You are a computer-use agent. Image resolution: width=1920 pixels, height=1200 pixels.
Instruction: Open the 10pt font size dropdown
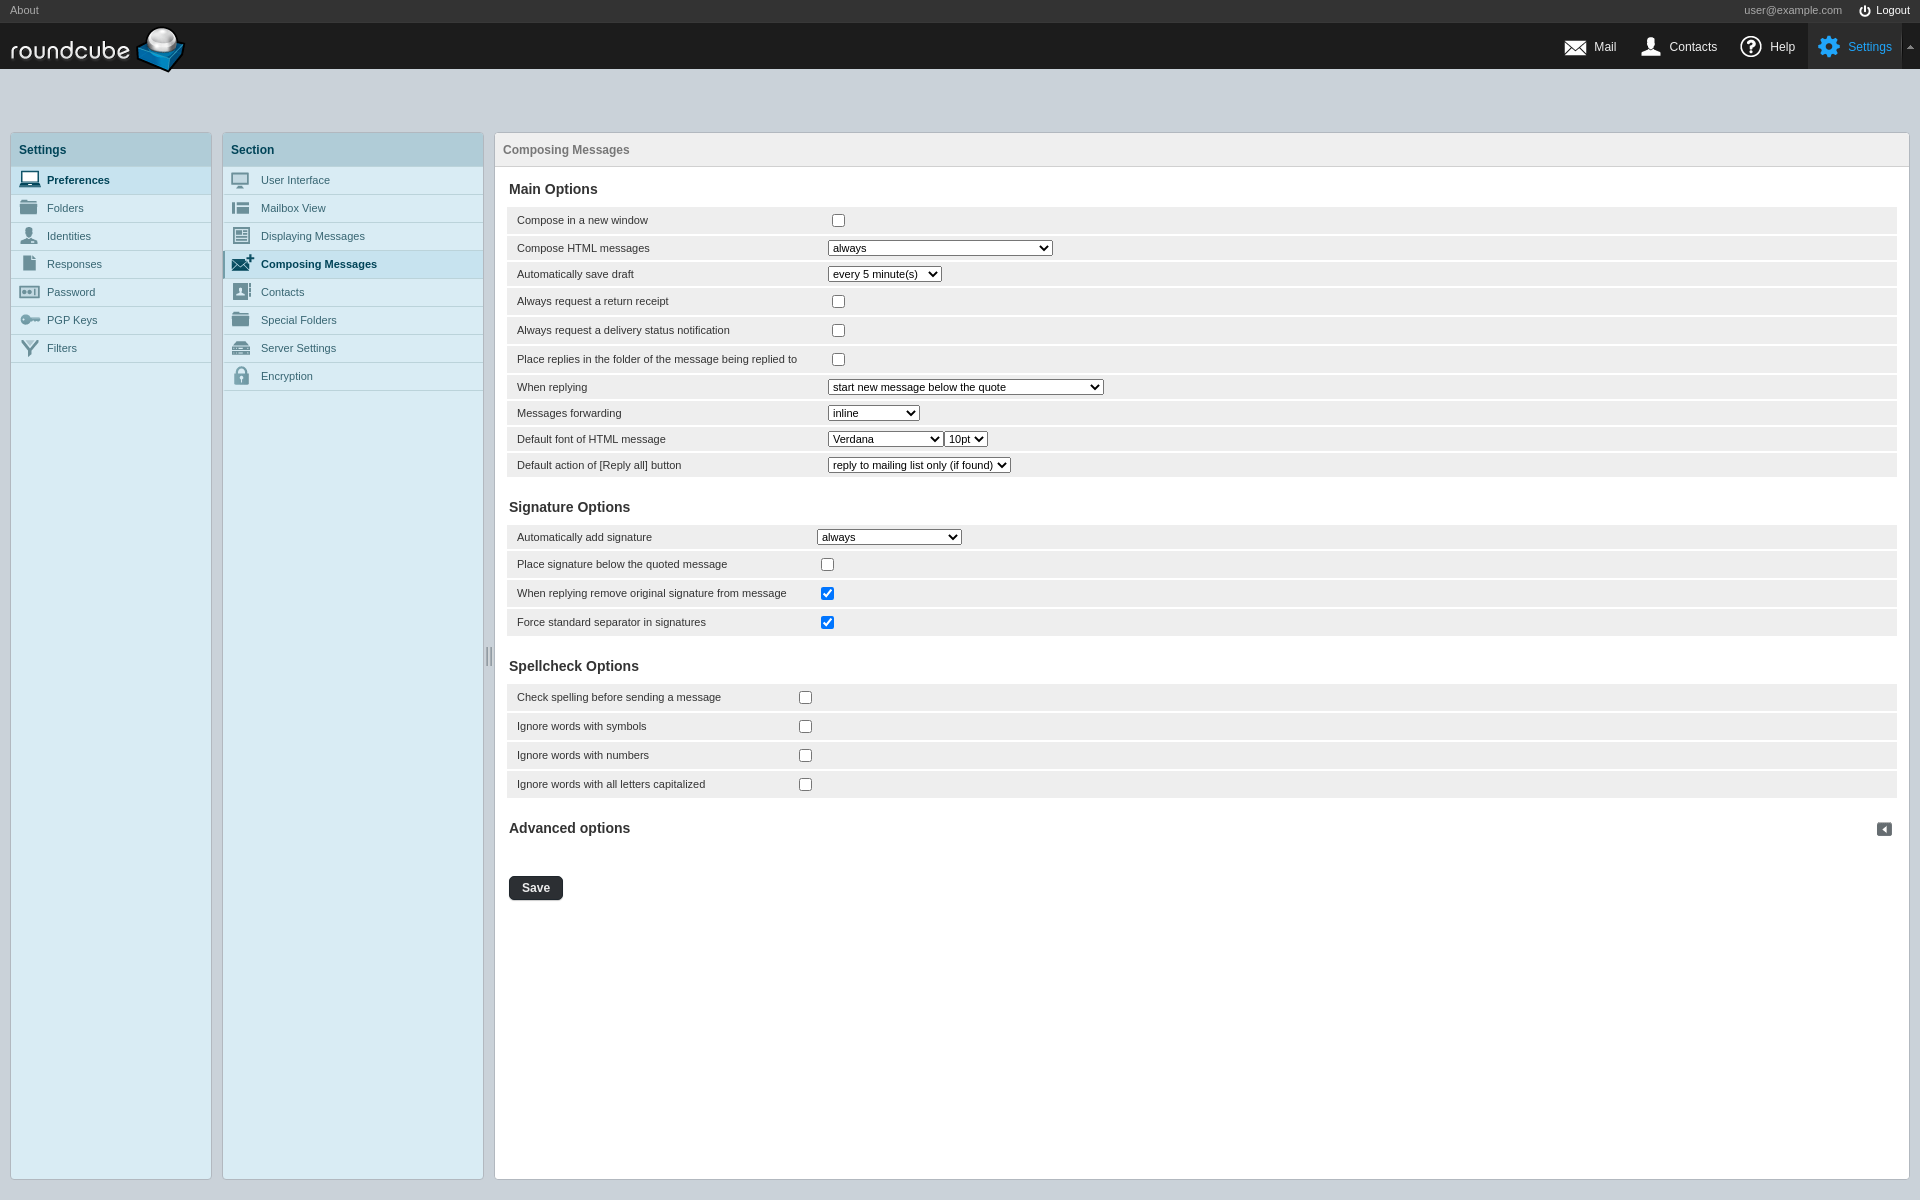(x=966, y=439)
